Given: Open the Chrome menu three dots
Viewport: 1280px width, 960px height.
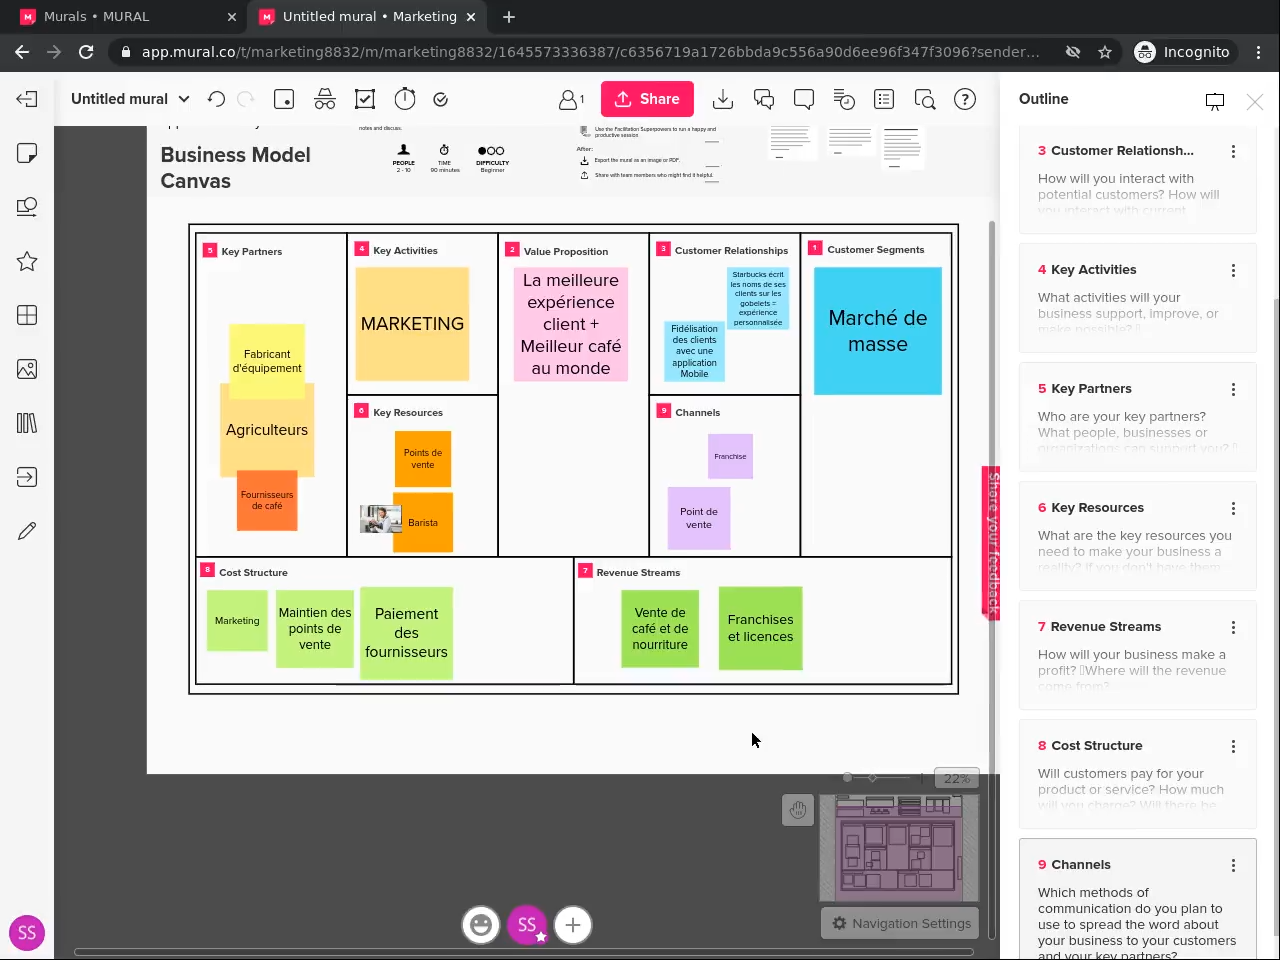Looking at the screenshot, I should pyautogui.click(x=1259, y=52).
